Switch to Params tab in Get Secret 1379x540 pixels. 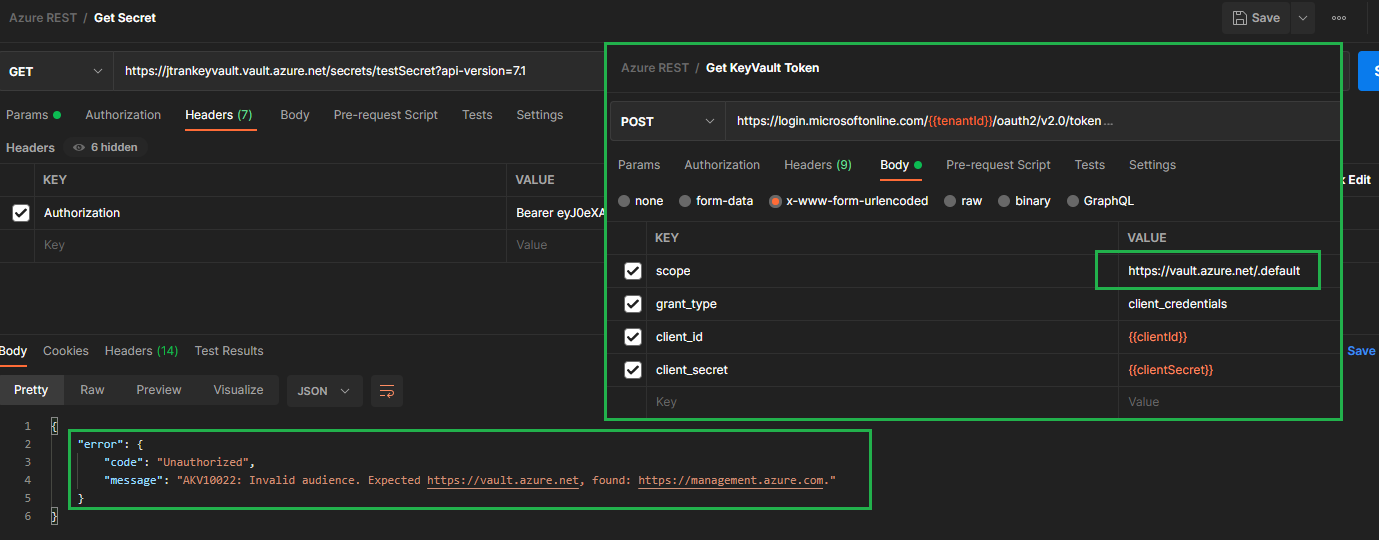click(x=33, y=115)
